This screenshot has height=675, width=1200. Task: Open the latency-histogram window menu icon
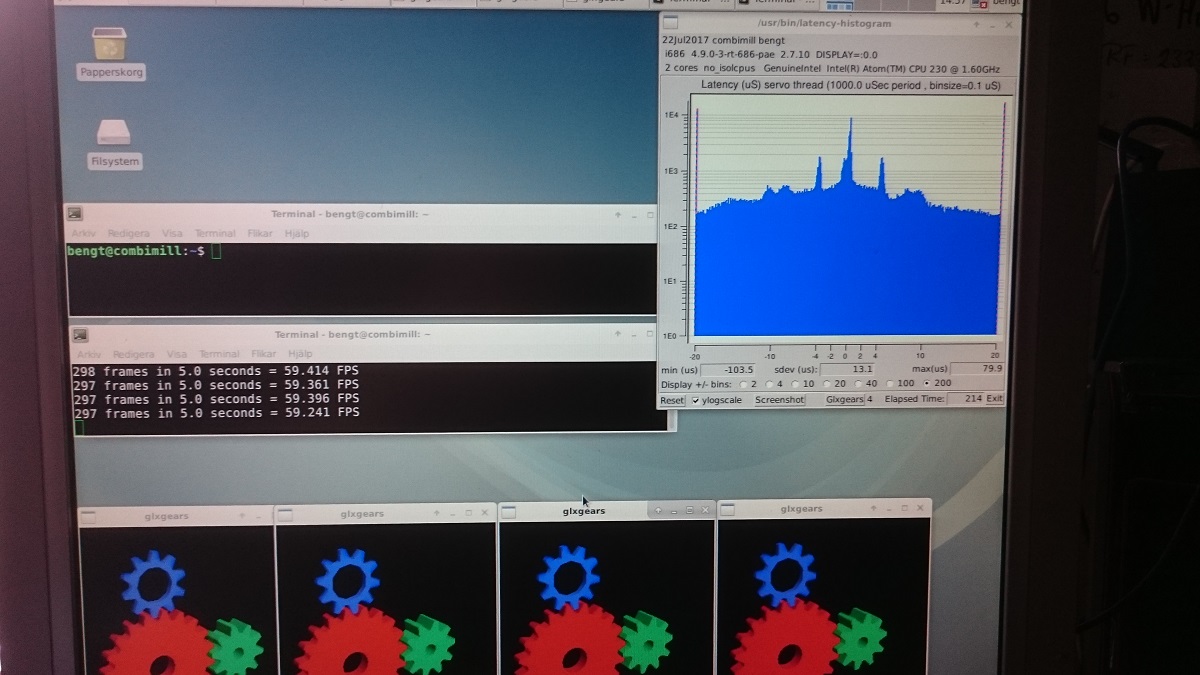(x=671, y=22)
